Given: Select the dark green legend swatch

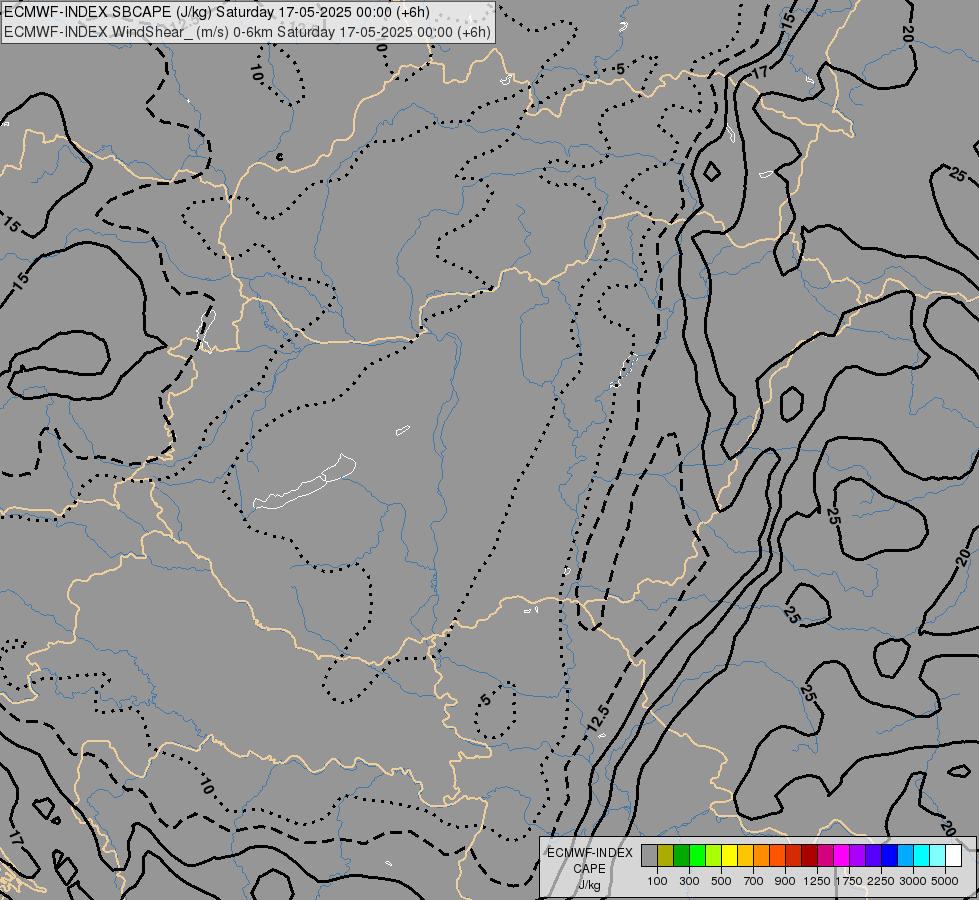Looking at the screenshot, I should [681, 856].
